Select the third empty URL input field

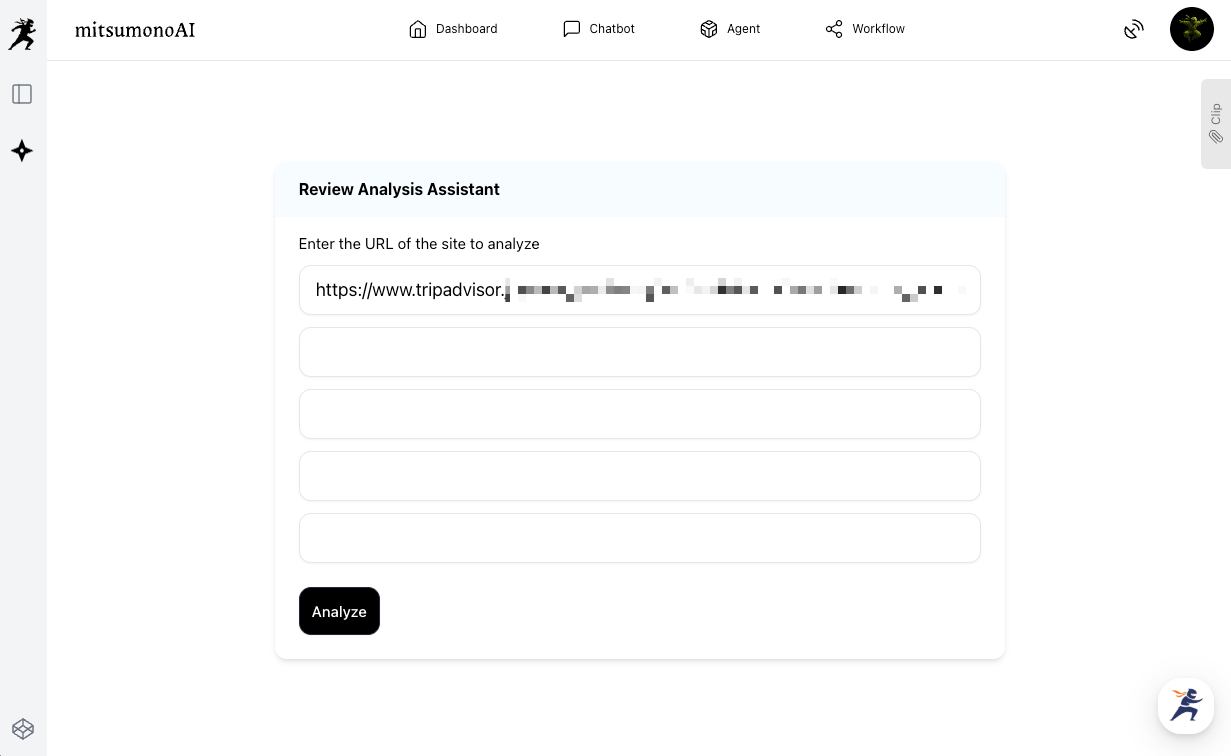pyautogui.click(x=639, y=414)
